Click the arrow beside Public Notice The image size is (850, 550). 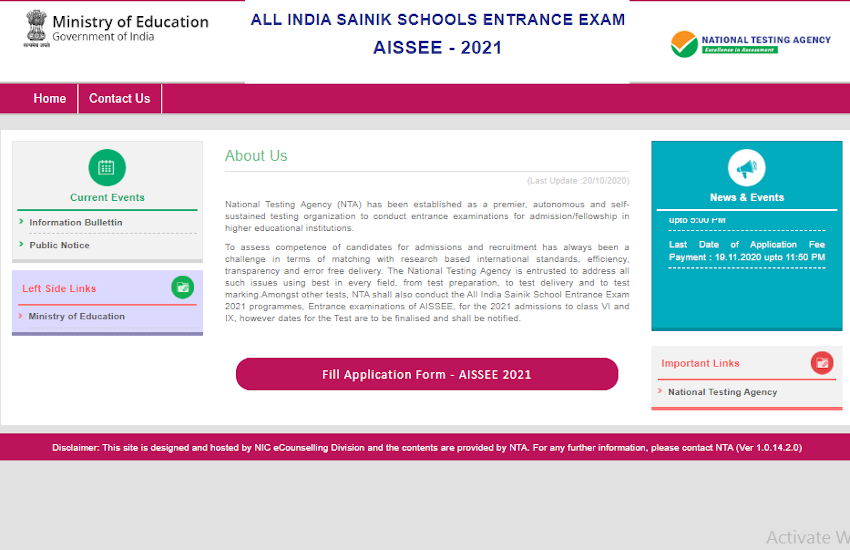pyautogui.click(x=21, y=245)
